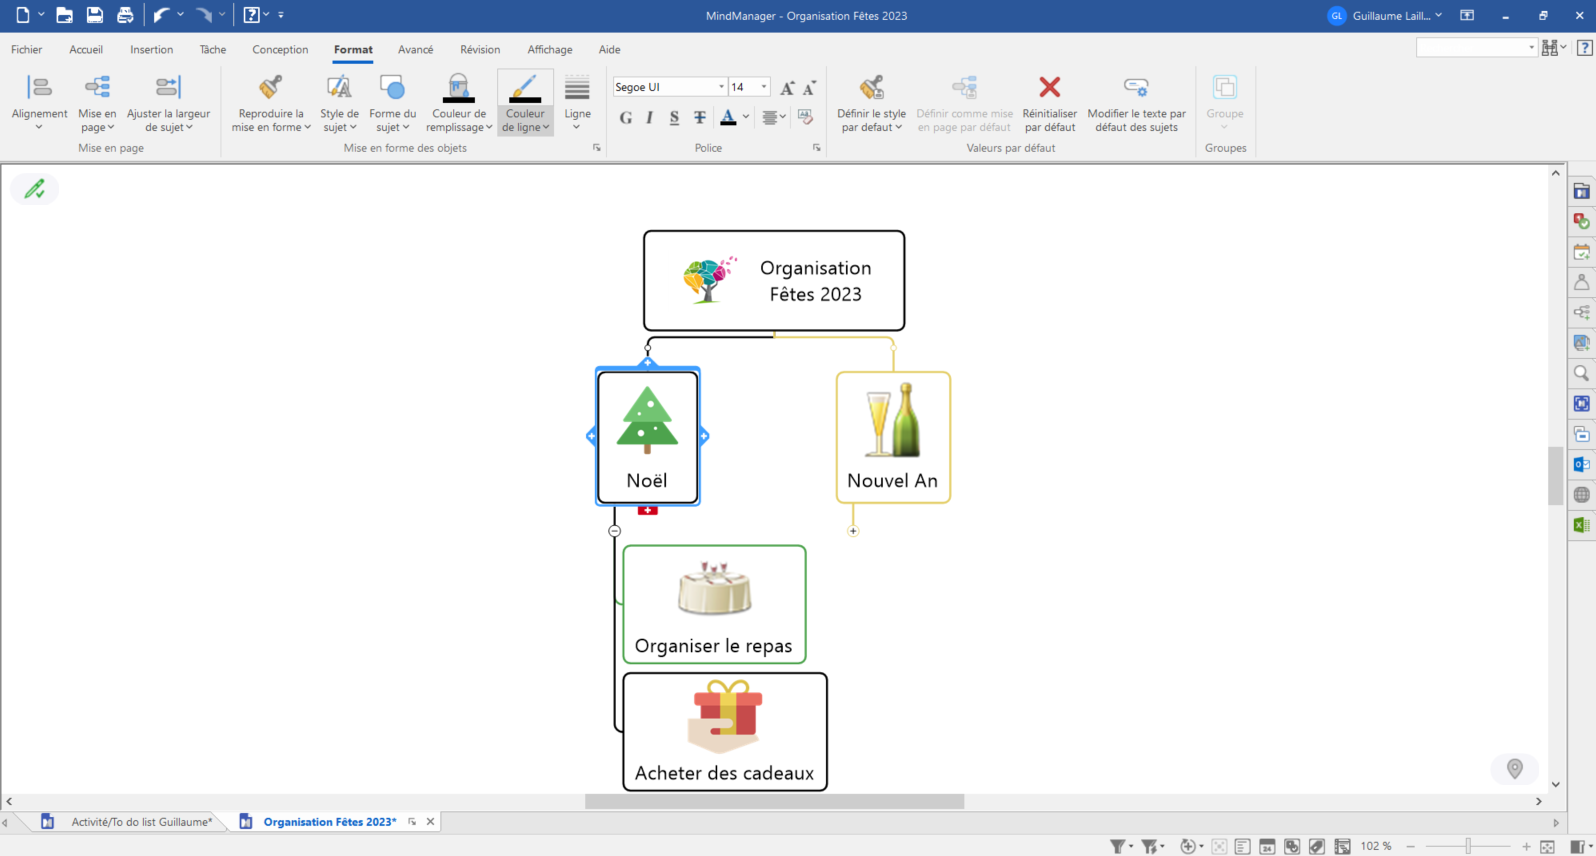Click the Save disk icon in title bar
The height and width of the screenshot is (856, 1596).
(94, 15)
